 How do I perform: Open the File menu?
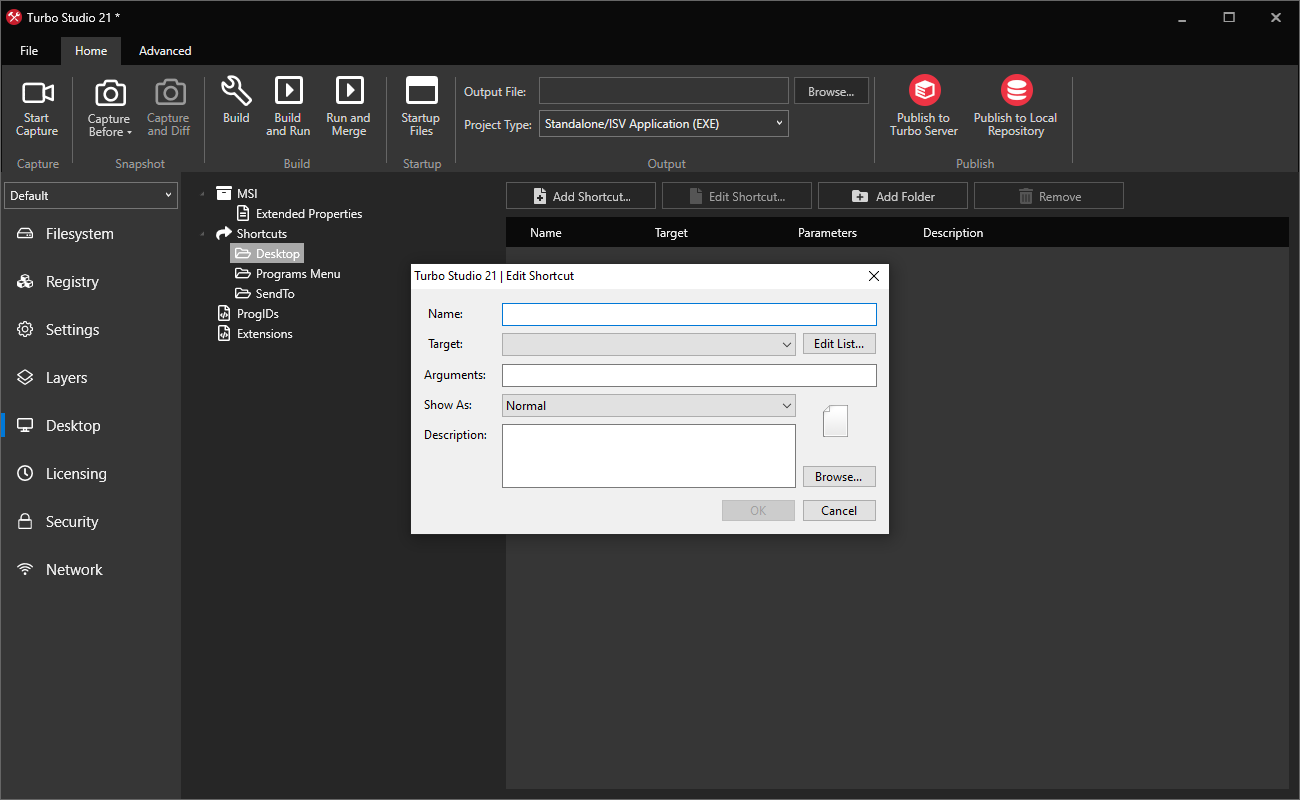[x=29, y=50]
